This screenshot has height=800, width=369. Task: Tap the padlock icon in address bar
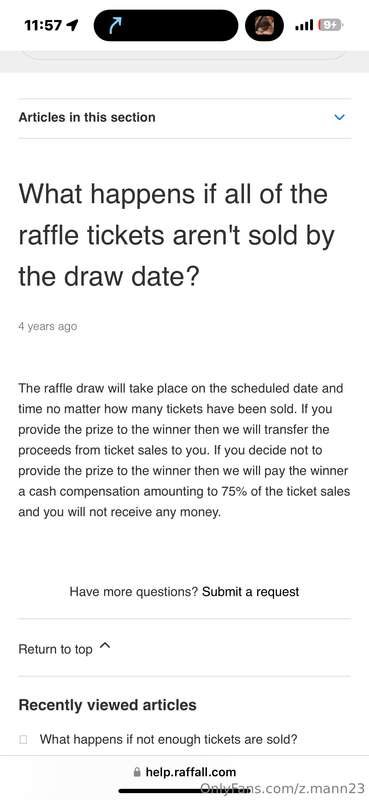(x=136, y=772)
